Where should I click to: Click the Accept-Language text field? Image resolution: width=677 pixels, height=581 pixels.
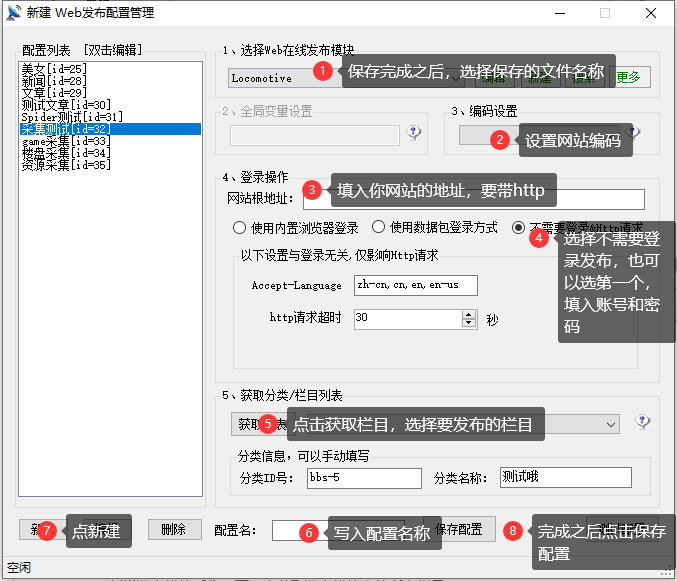point(415,285)
